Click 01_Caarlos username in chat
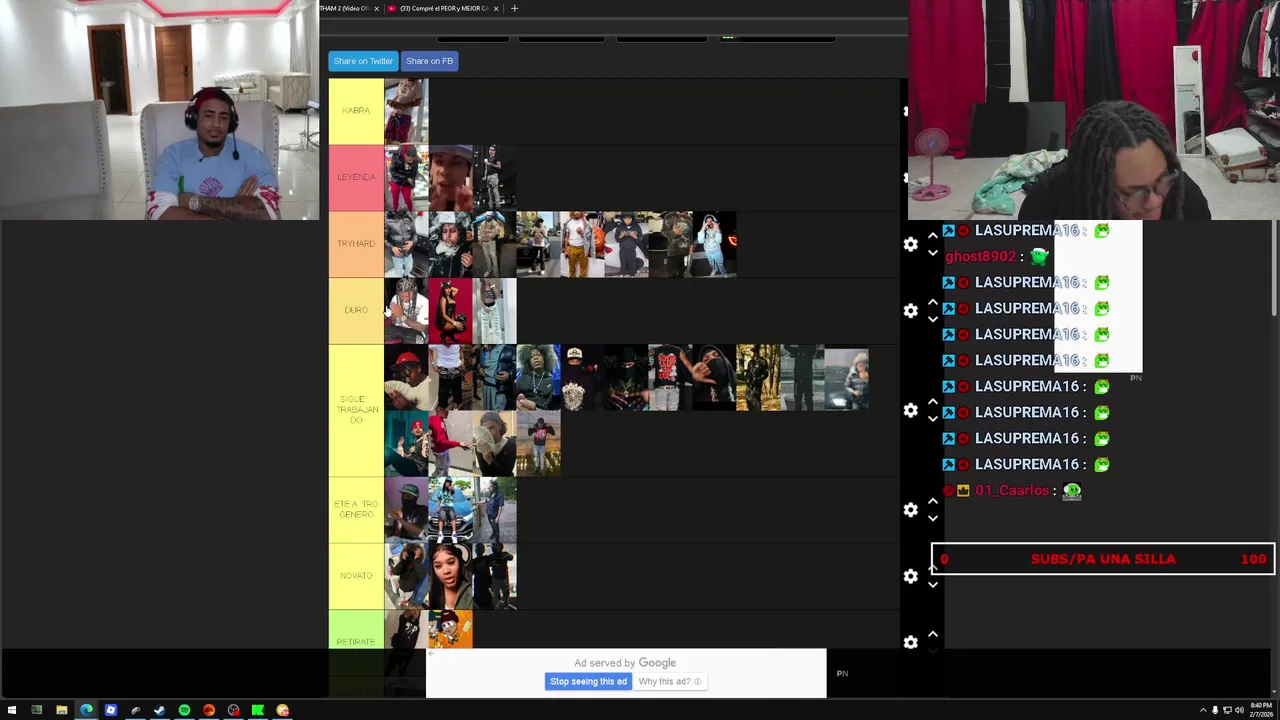The width and height of the screenshot is (1280, 720). (1012, 491)
